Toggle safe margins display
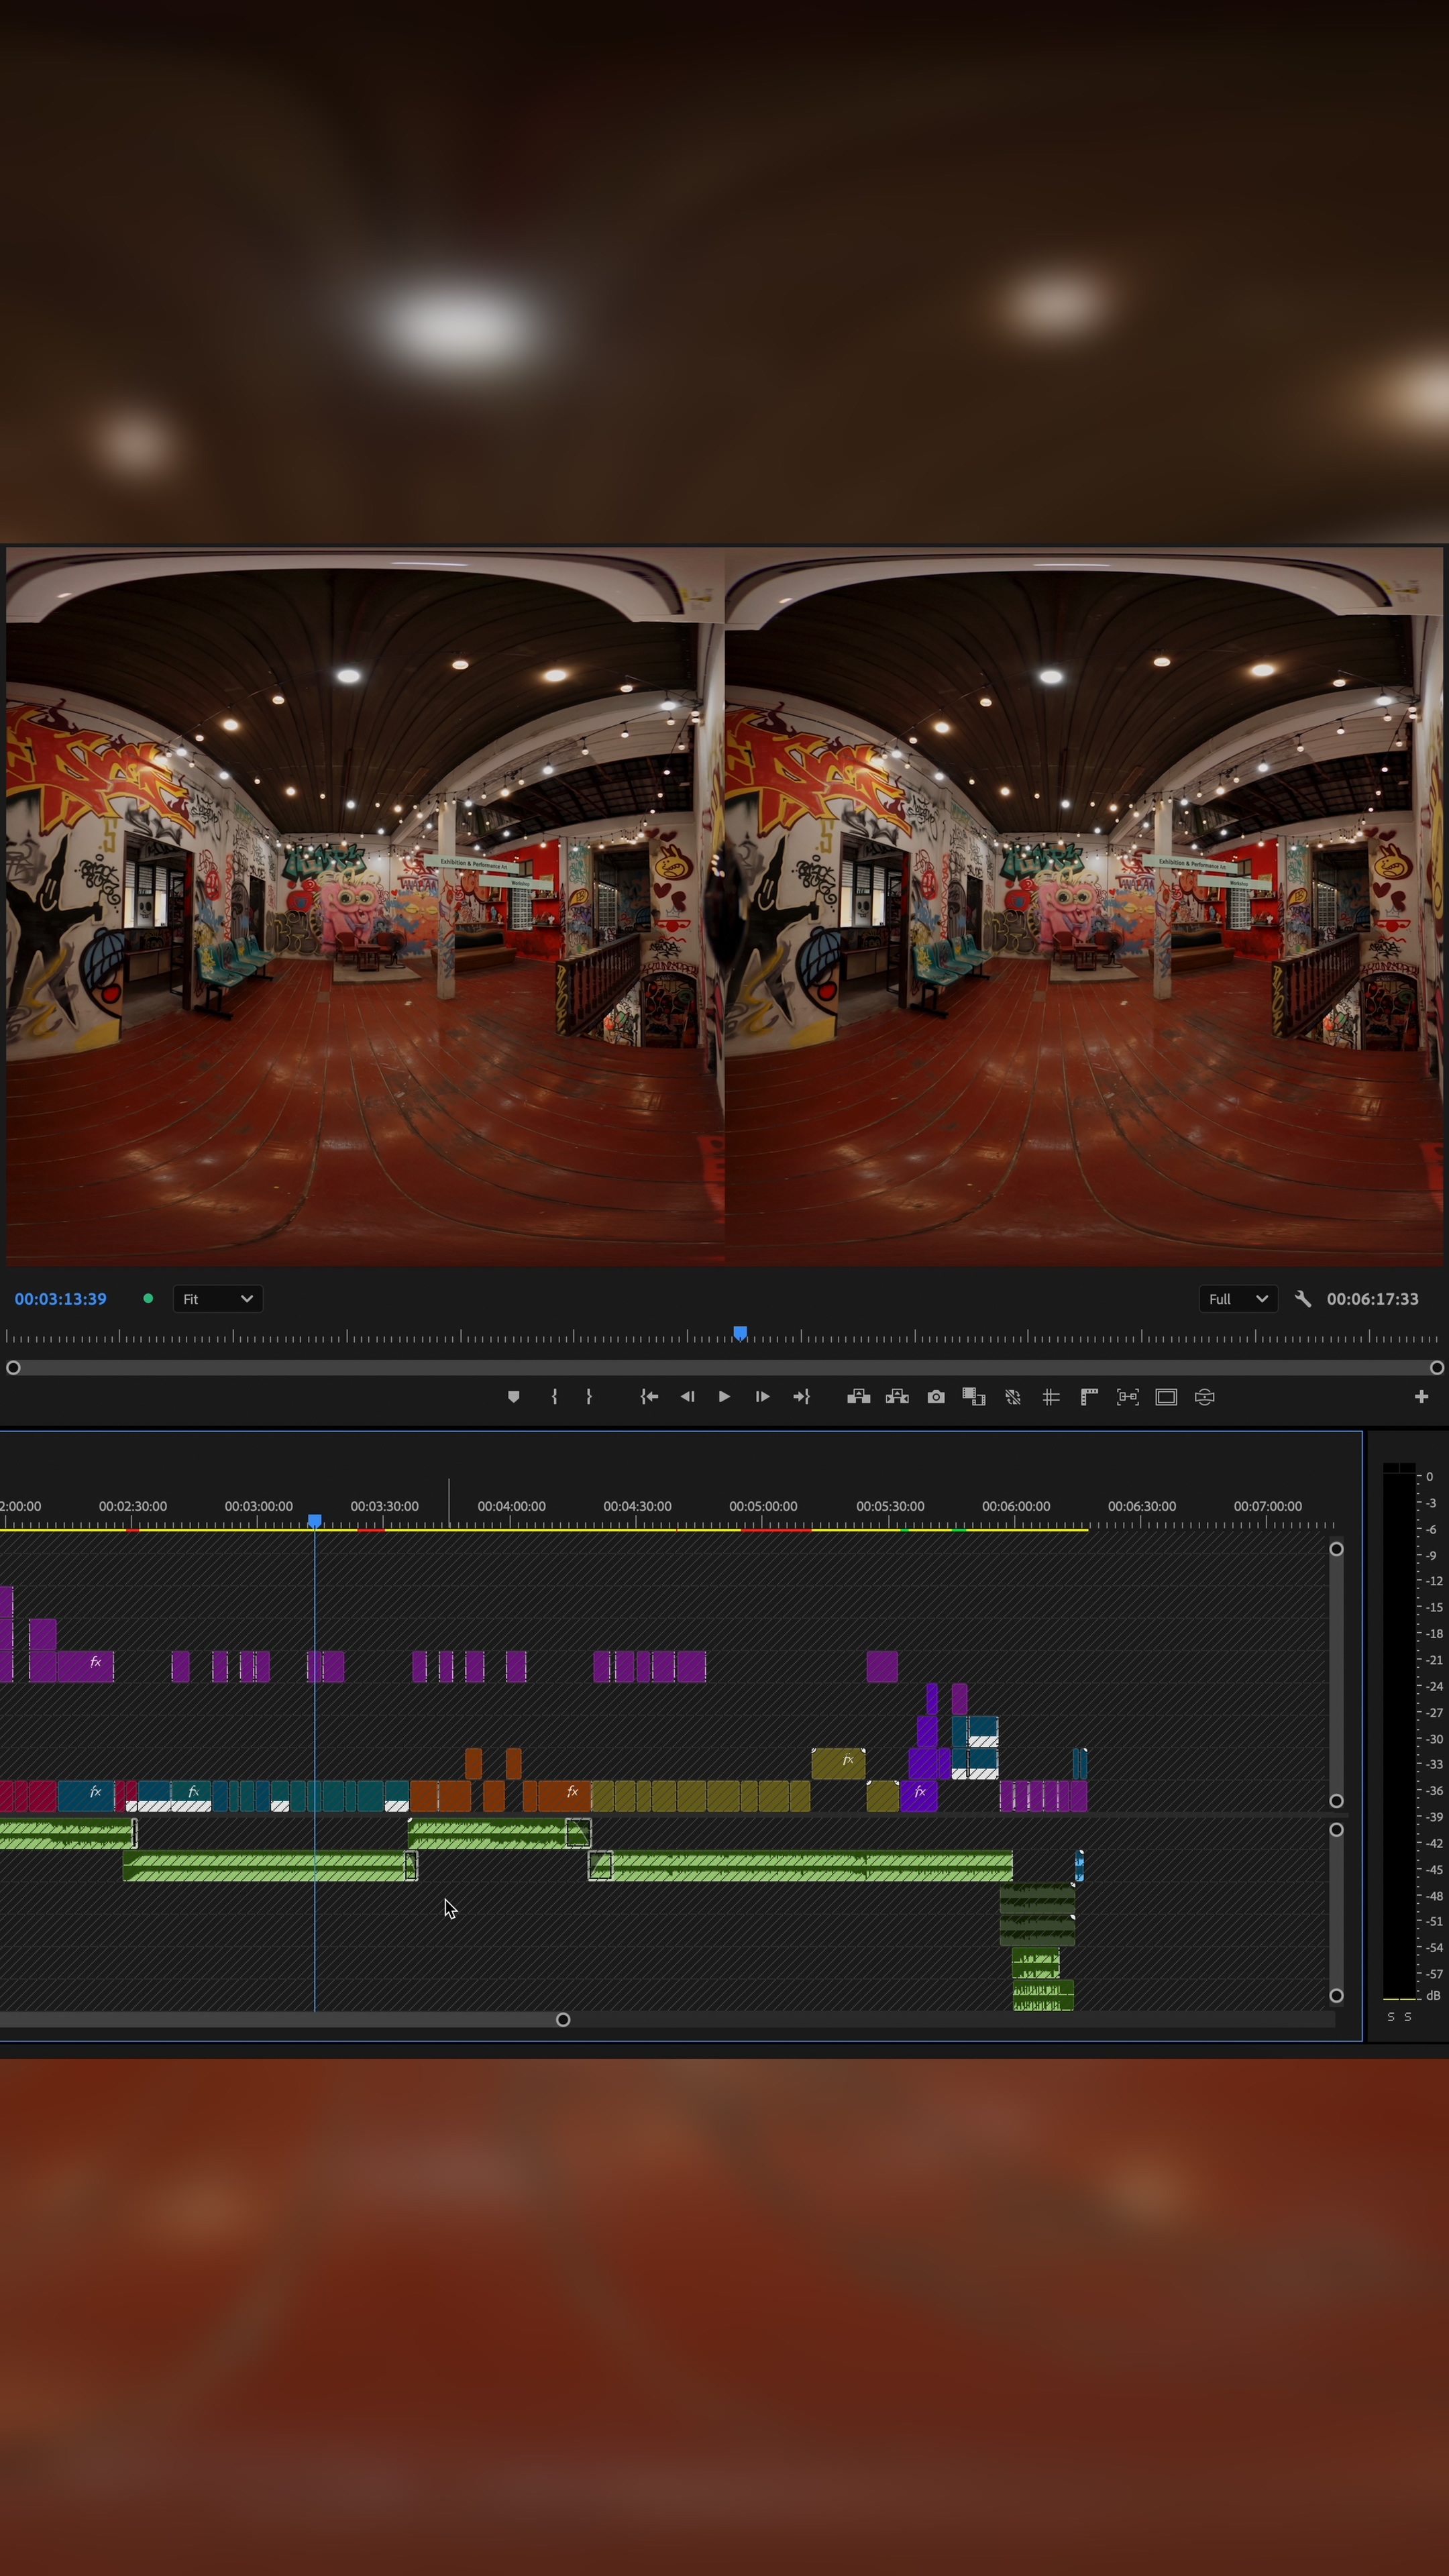This screenshot has height=2576, width=1449. (x=1166, y=1397)
